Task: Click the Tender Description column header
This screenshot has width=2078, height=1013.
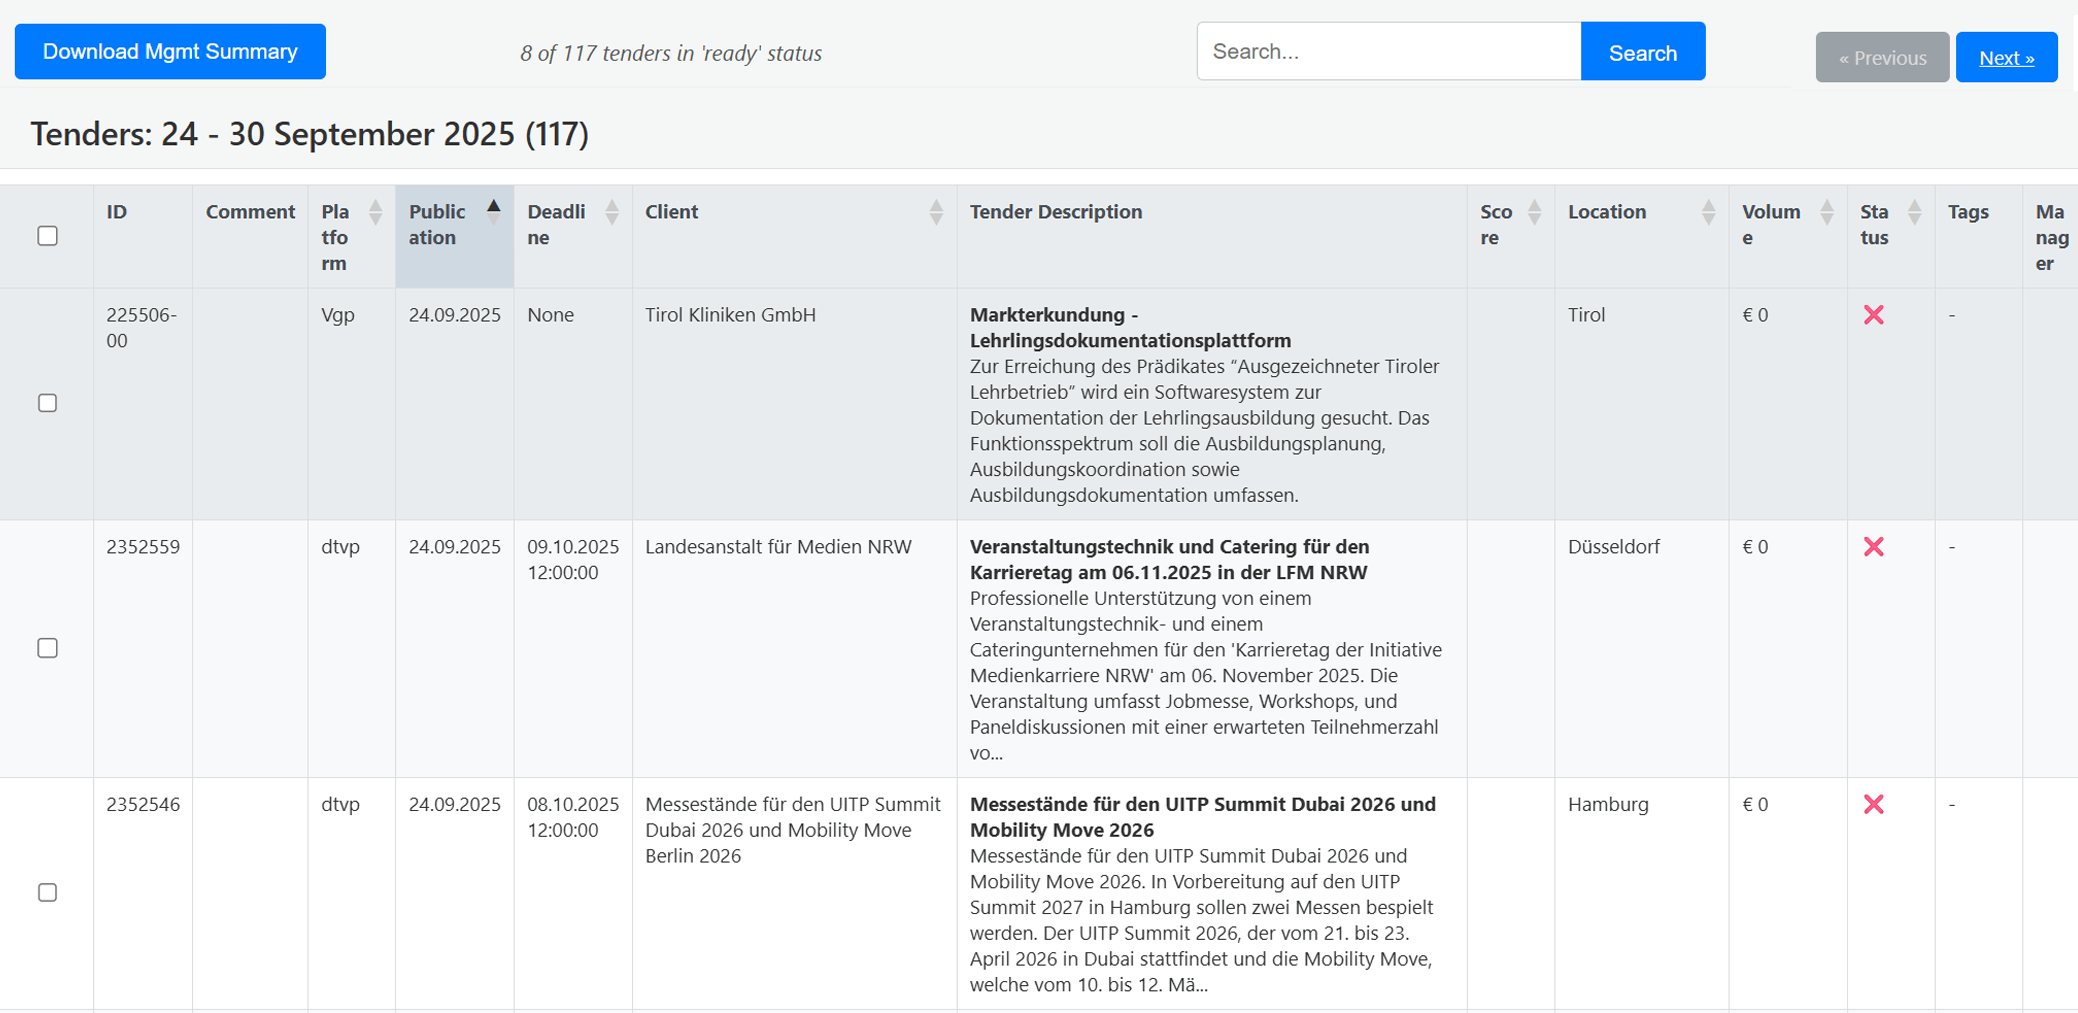Action: tap(1055, 212)
